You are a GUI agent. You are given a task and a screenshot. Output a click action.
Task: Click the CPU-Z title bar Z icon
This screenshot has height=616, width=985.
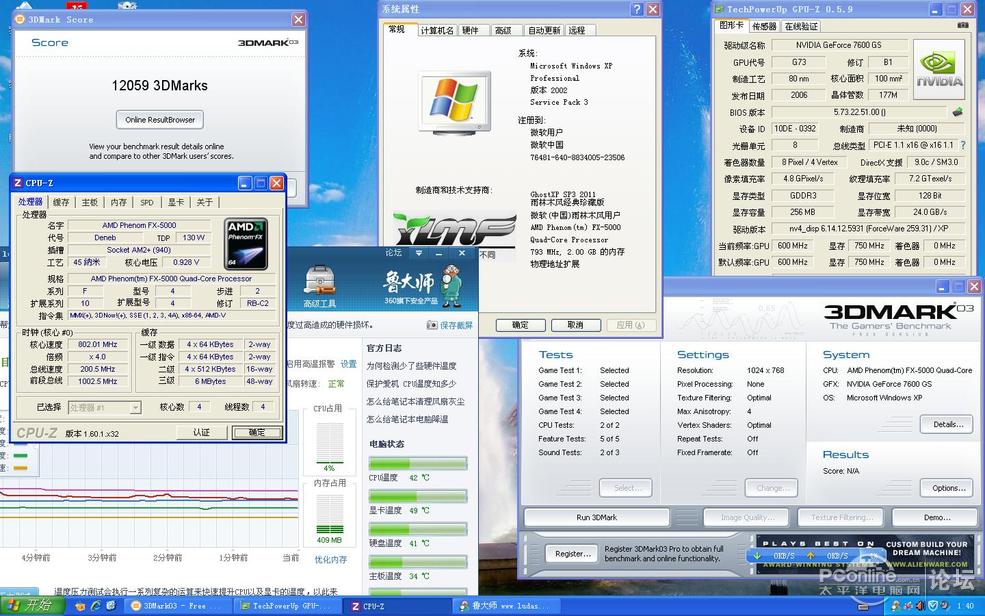coord(18,183)
